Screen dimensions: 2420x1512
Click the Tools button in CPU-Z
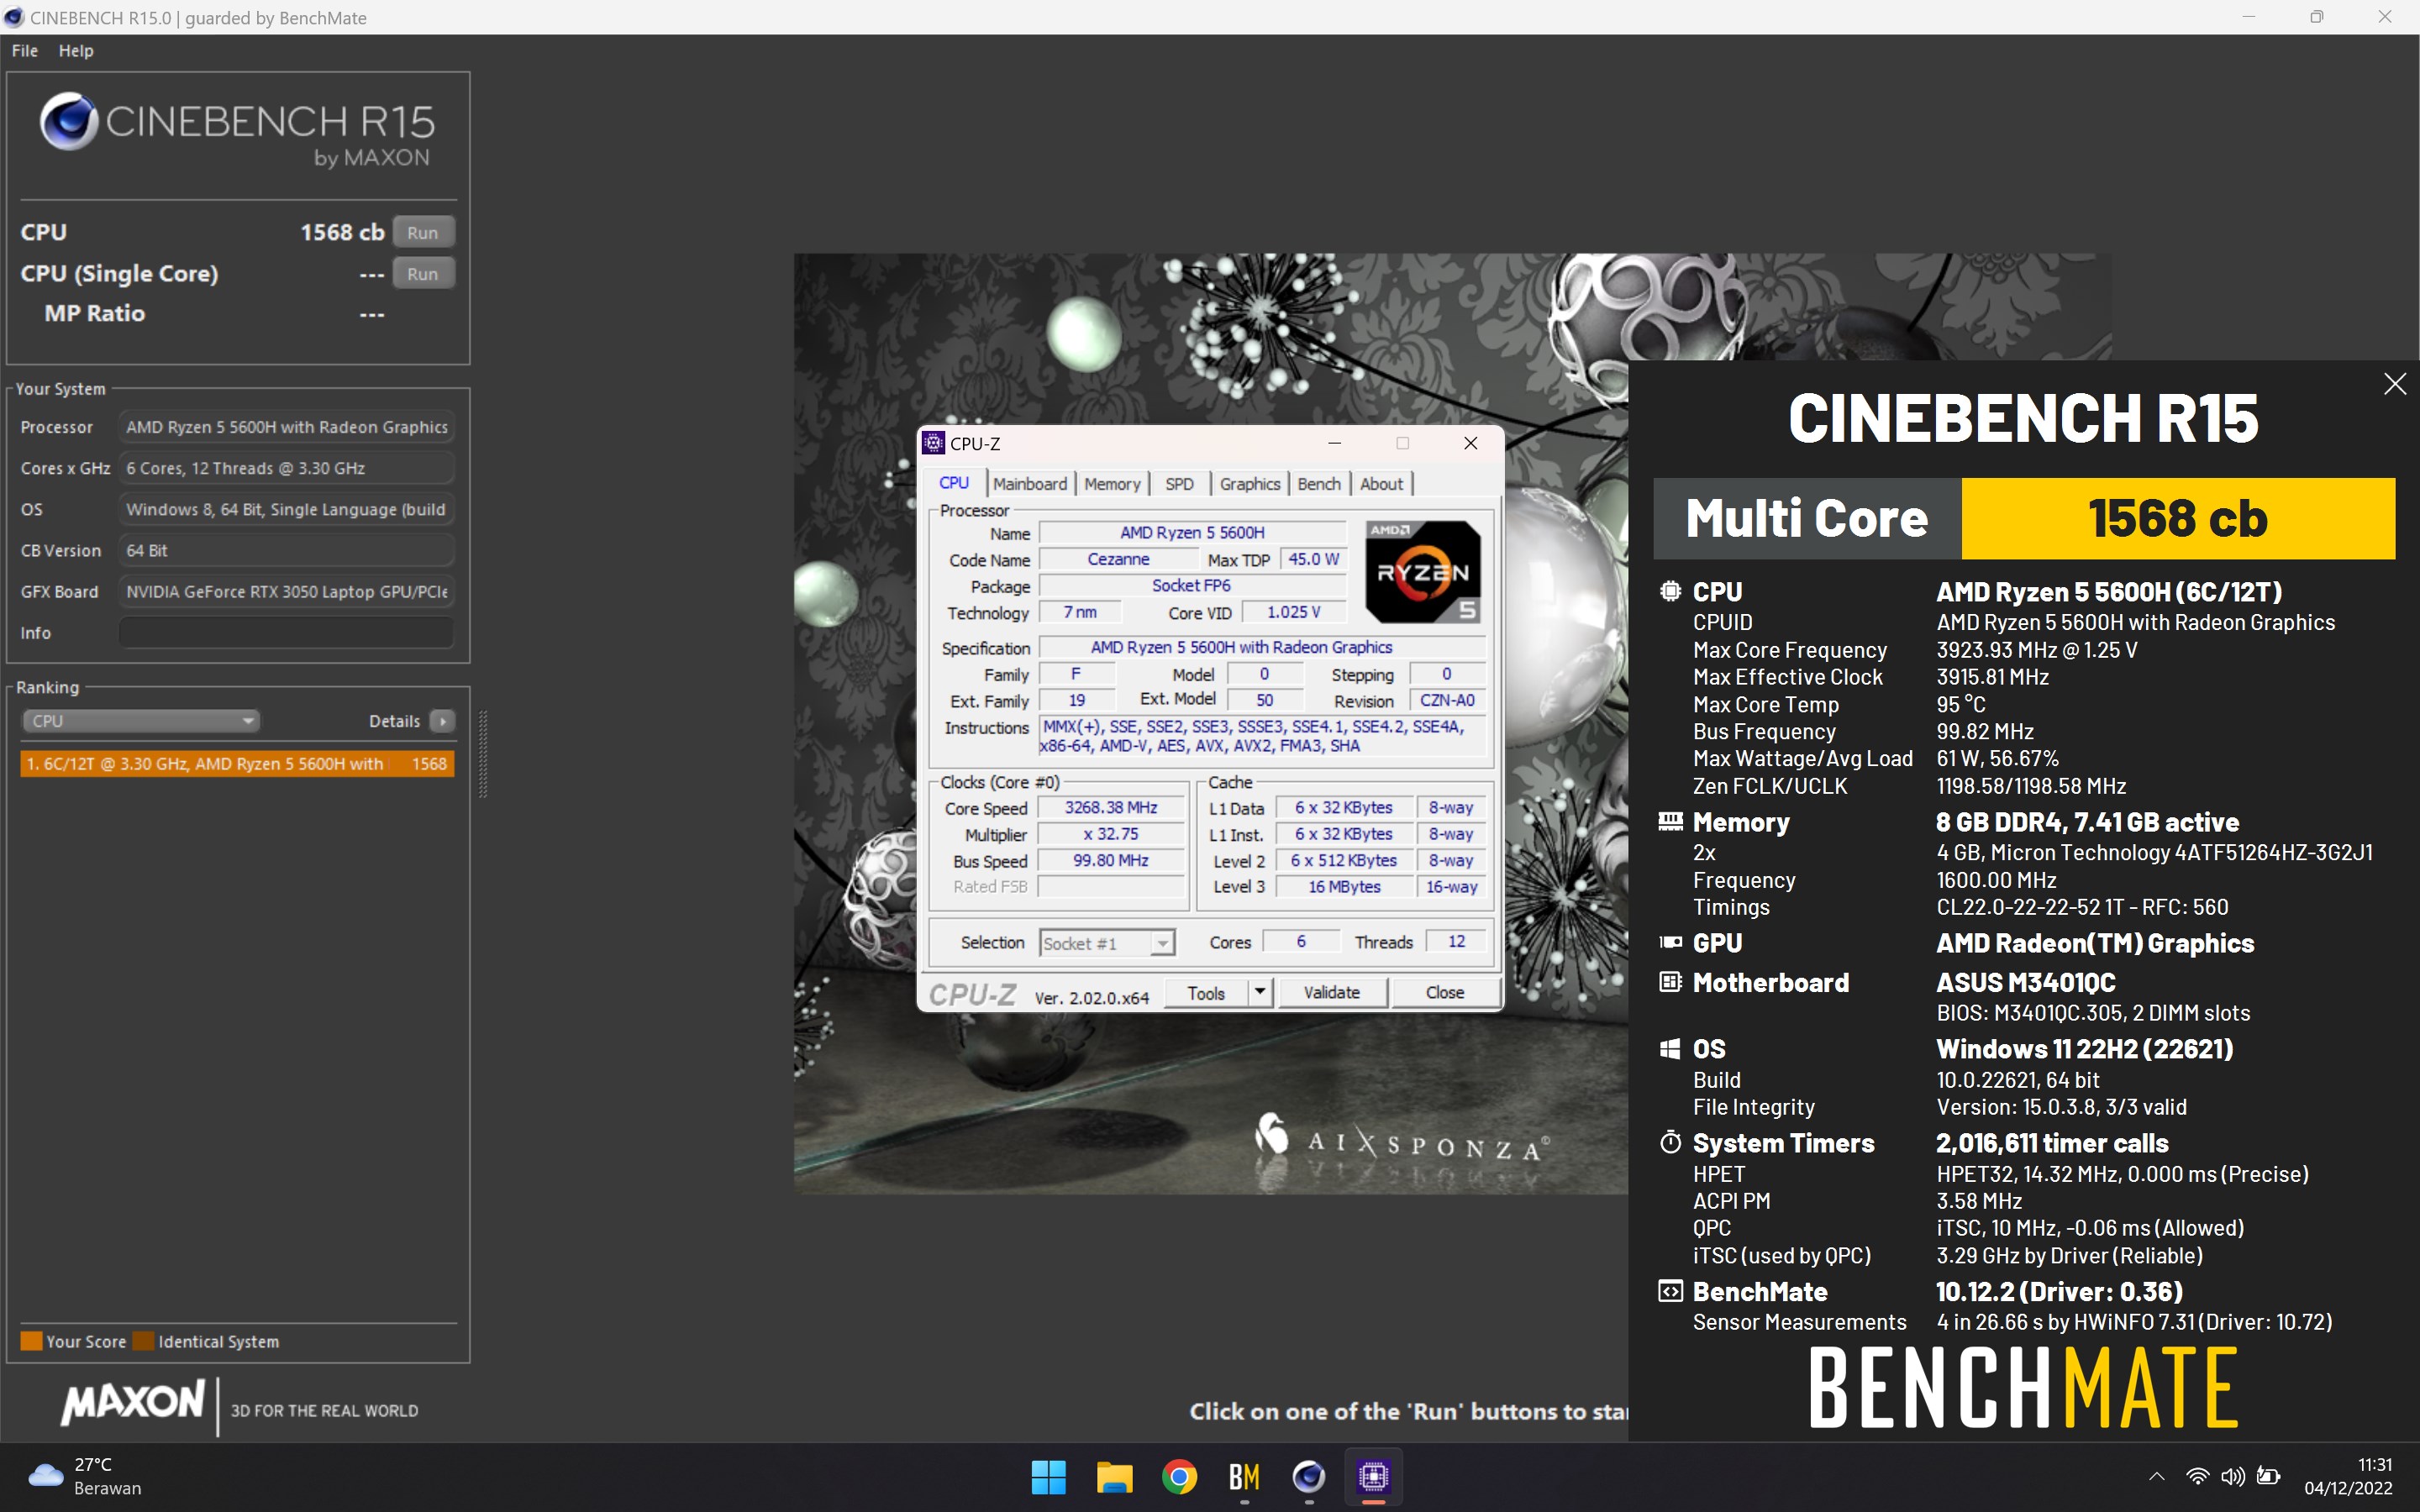point(1206,993)
